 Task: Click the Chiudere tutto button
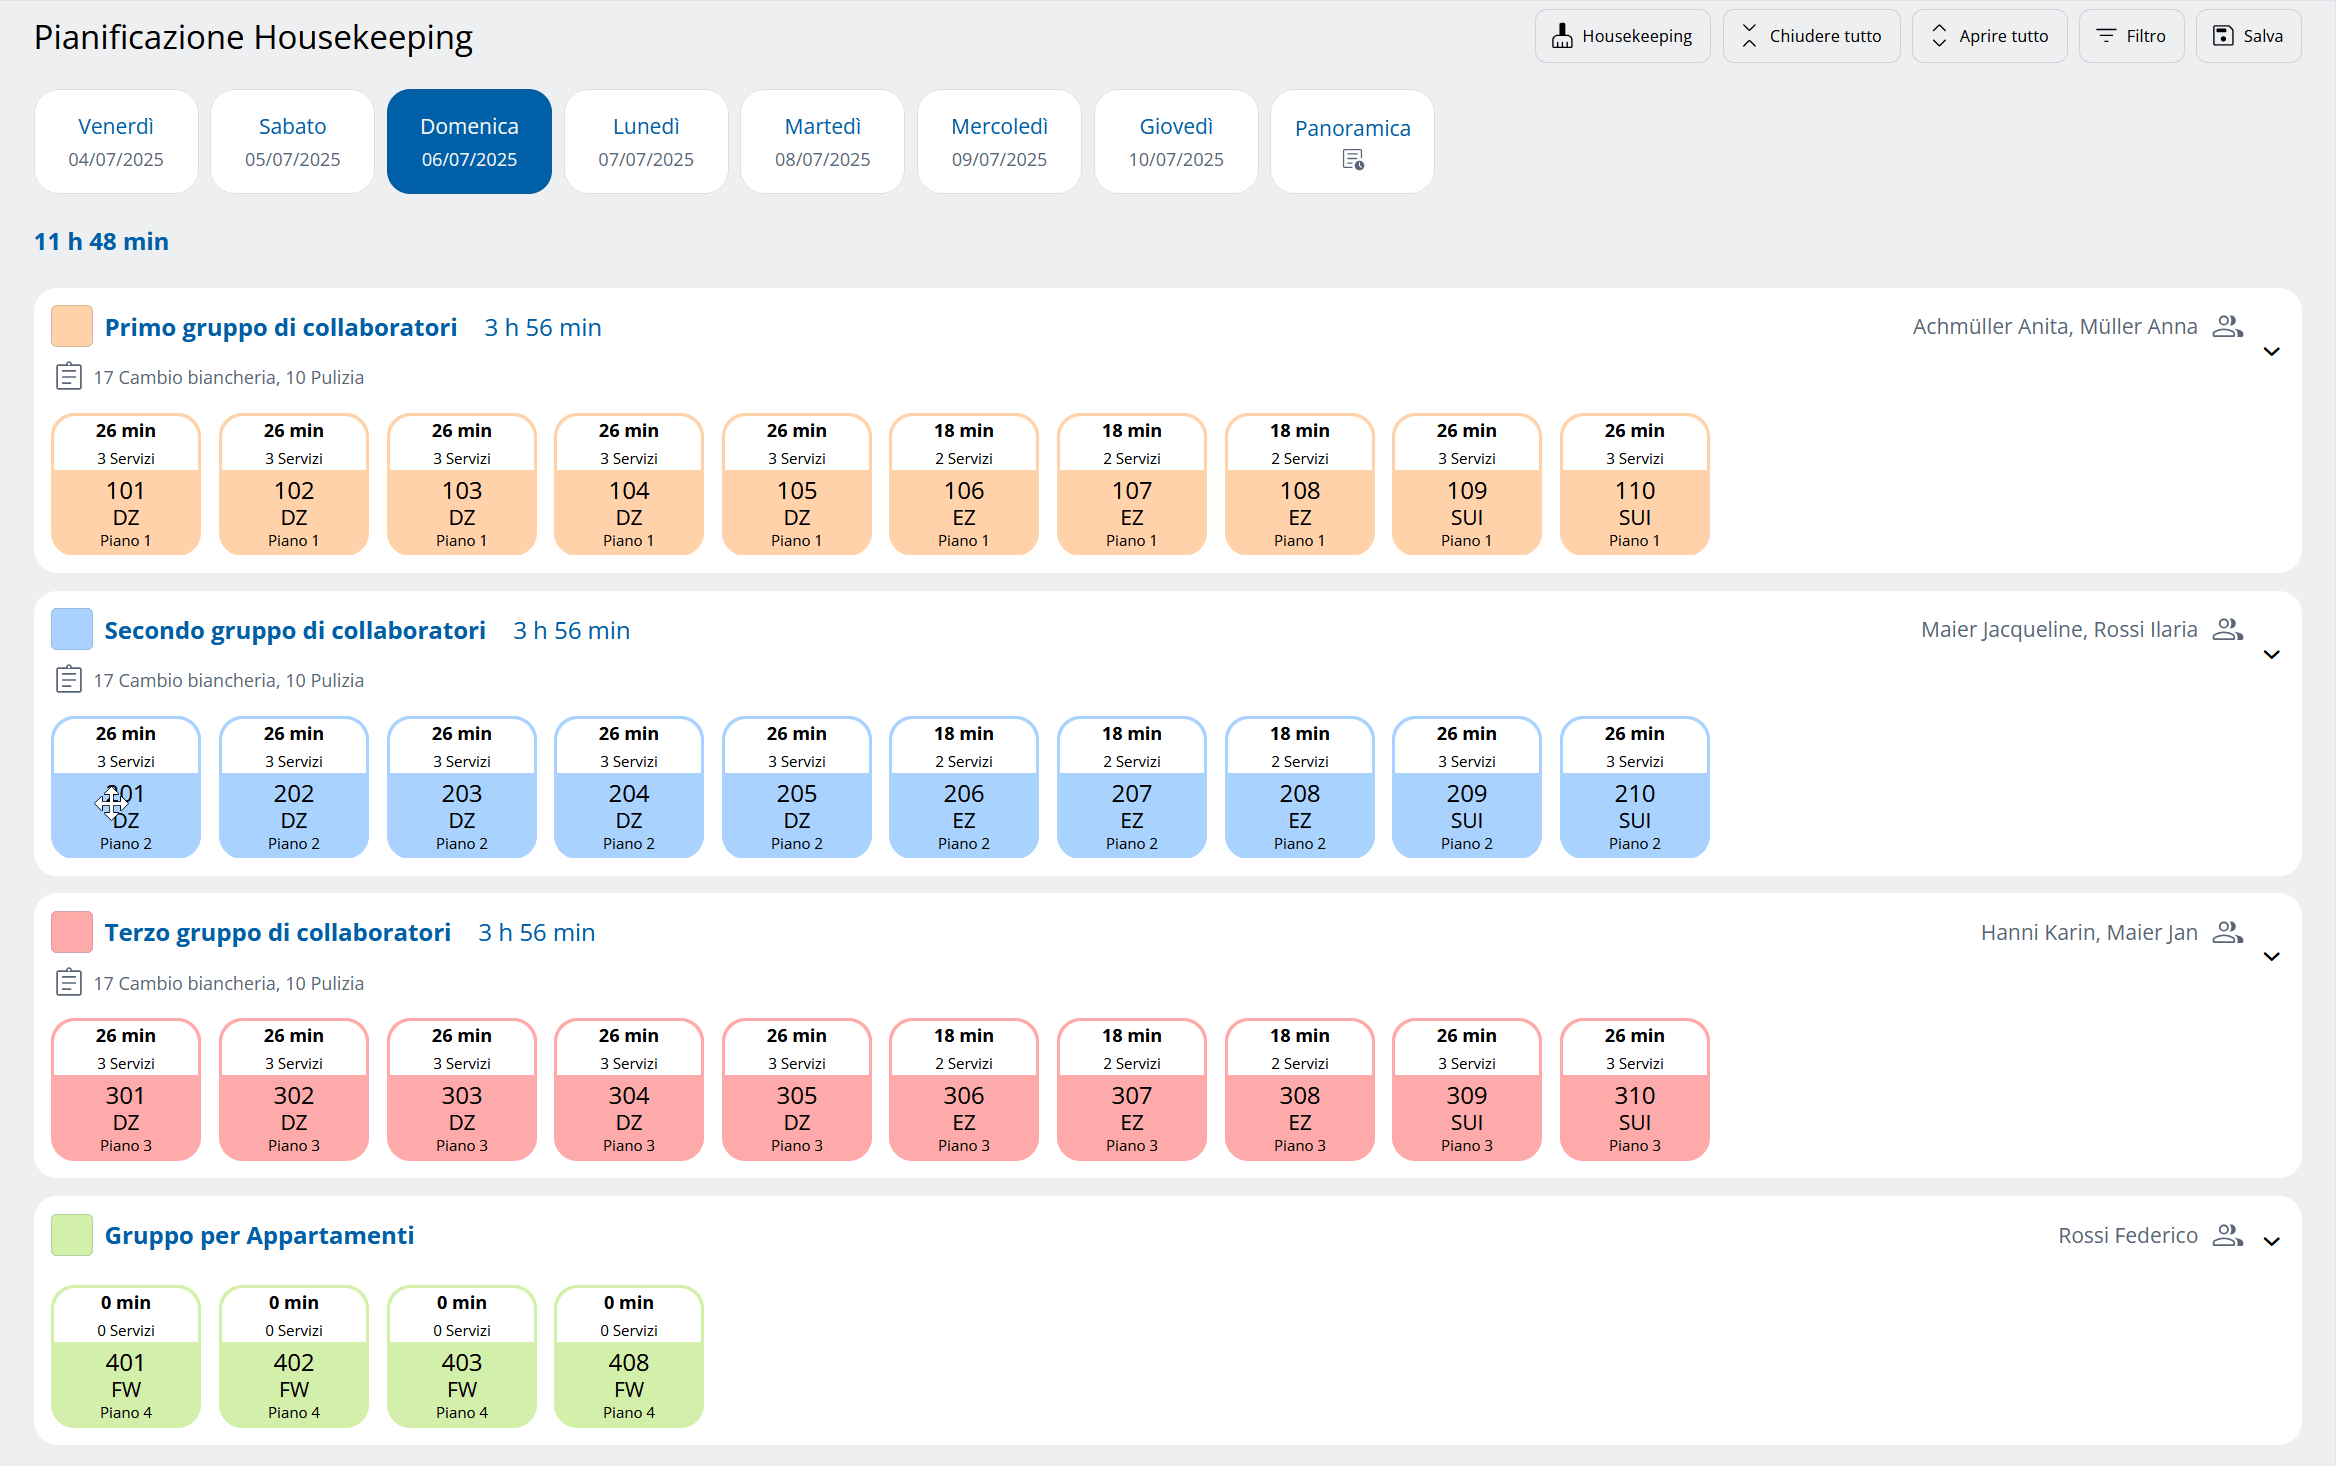click(1810, 36)
